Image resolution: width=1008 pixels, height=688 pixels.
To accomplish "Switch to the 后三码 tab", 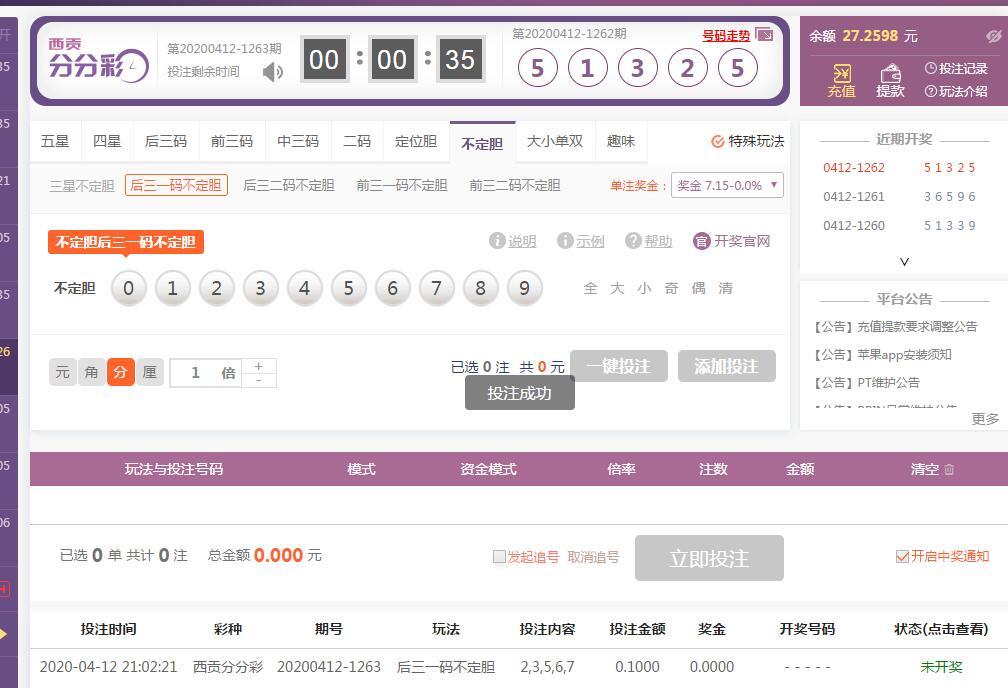I will 166,141.
